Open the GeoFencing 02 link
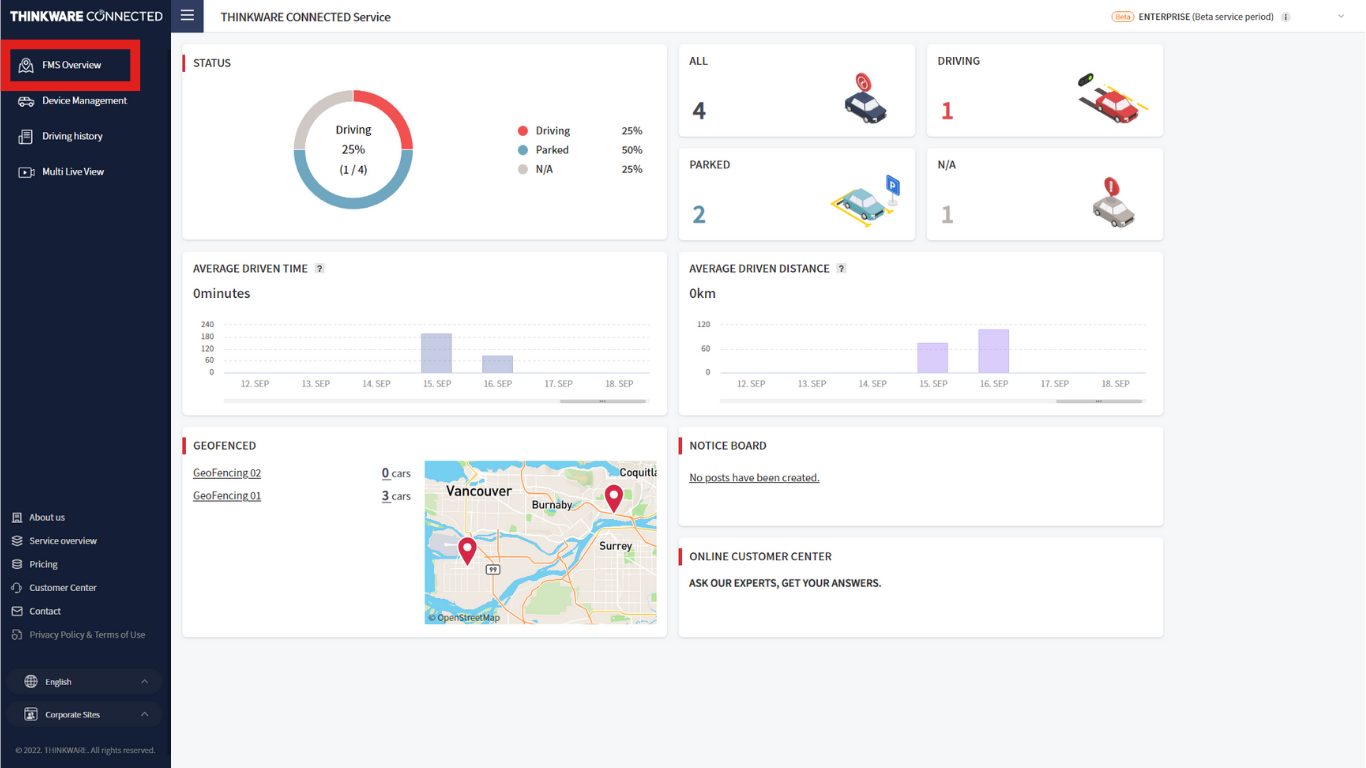Image resolution: width=1366 pixels, height=768 pixels. (x=227, y=474)
